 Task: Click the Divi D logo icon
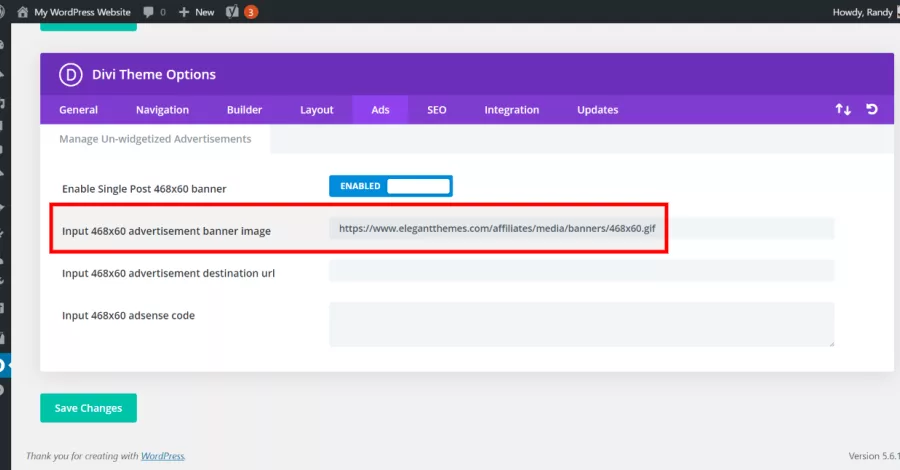pyautogui.click(x=71, y=75)
